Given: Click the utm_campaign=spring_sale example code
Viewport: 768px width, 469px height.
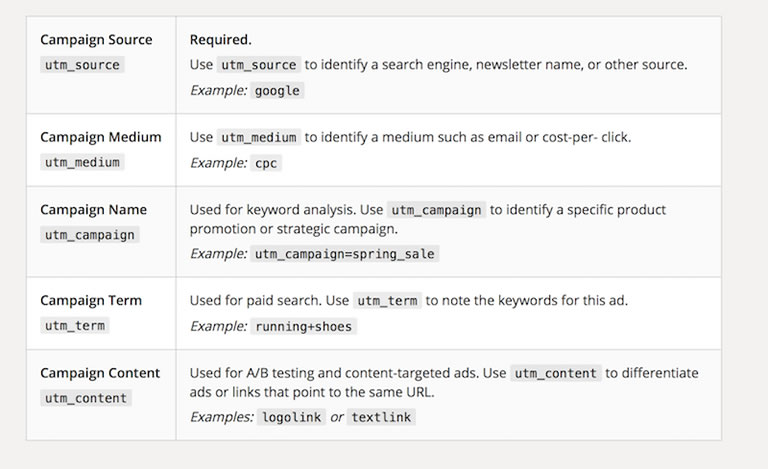Looking at the screenshot, I should pos(344,254).
